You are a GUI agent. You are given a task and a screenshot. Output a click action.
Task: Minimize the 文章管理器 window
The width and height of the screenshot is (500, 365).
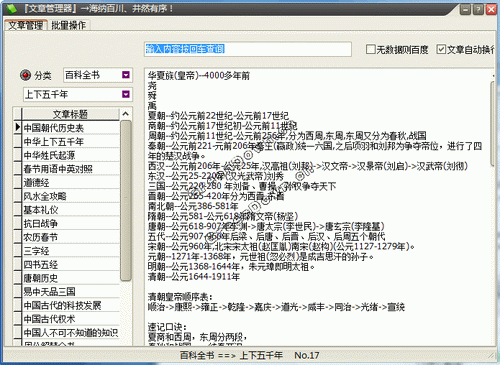point(466,9)
